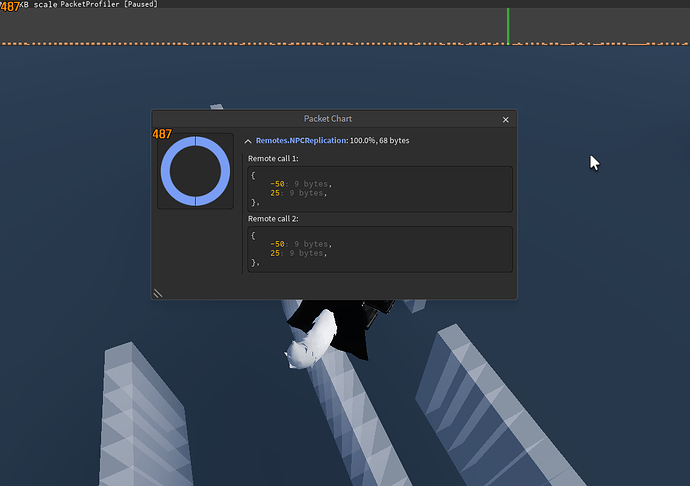
Task: Click the 100.0%, 68 bytes summary text
Action: 379,141
